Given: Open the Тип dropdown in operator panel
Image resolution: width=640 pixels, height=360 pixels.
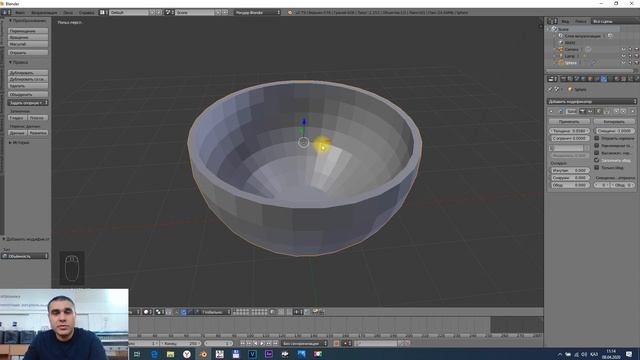Looking at the screenshot, I should (x=25, y=256).
